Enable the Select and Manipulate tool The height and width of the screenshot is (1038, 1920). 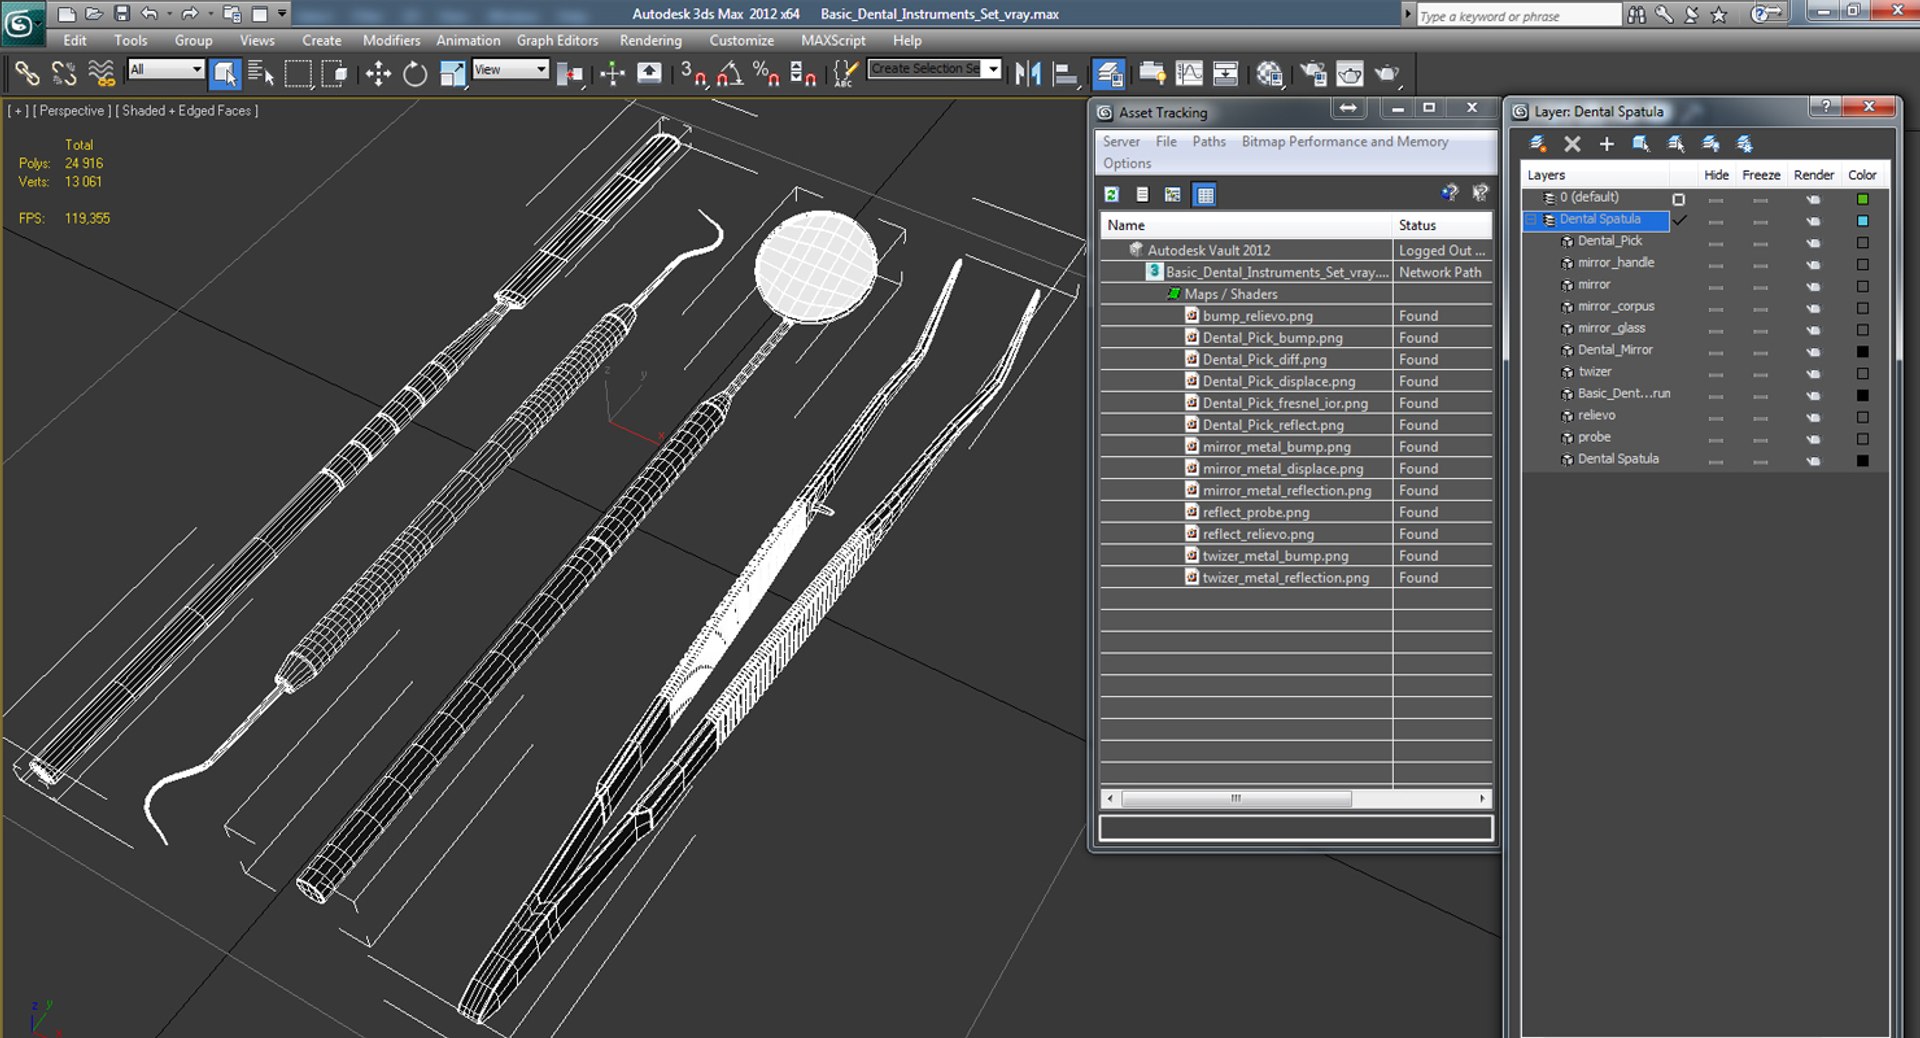(612, 73)
